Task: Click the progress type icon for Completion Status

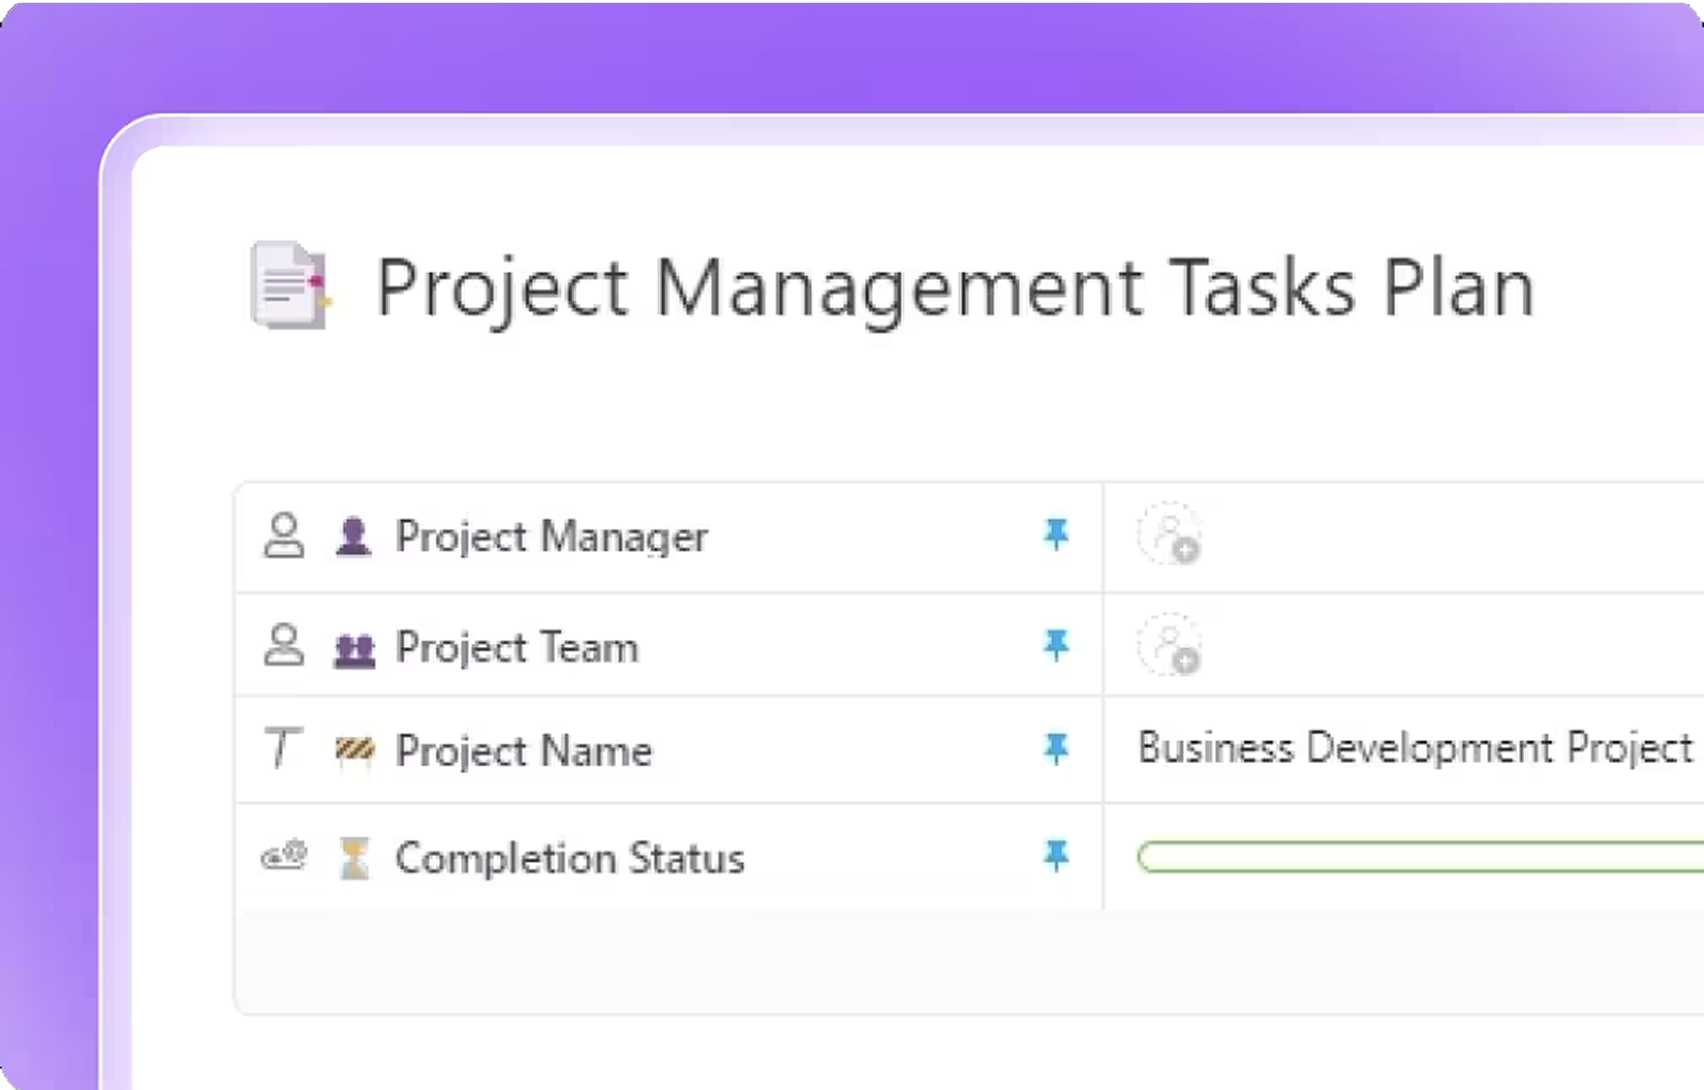Action: pyautogui.click(x=284, y=857)
